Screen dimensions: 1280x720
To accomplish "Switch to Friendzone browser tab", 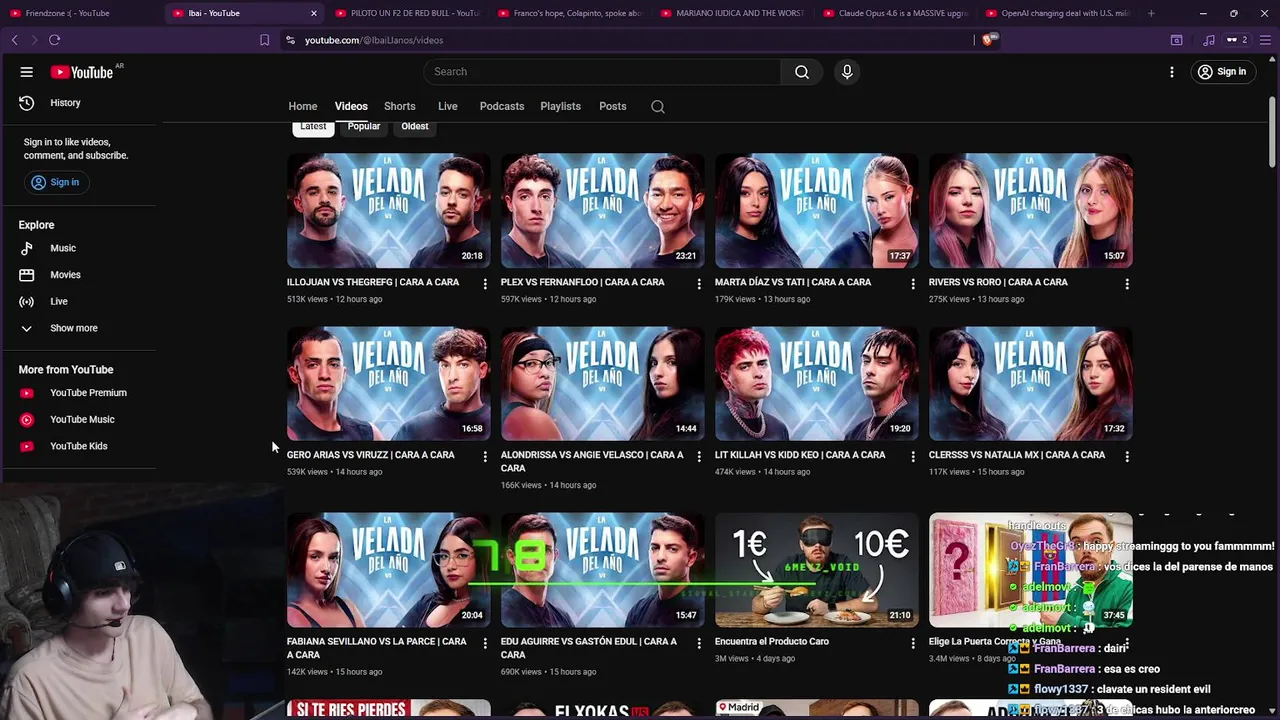I will point(80,13).
